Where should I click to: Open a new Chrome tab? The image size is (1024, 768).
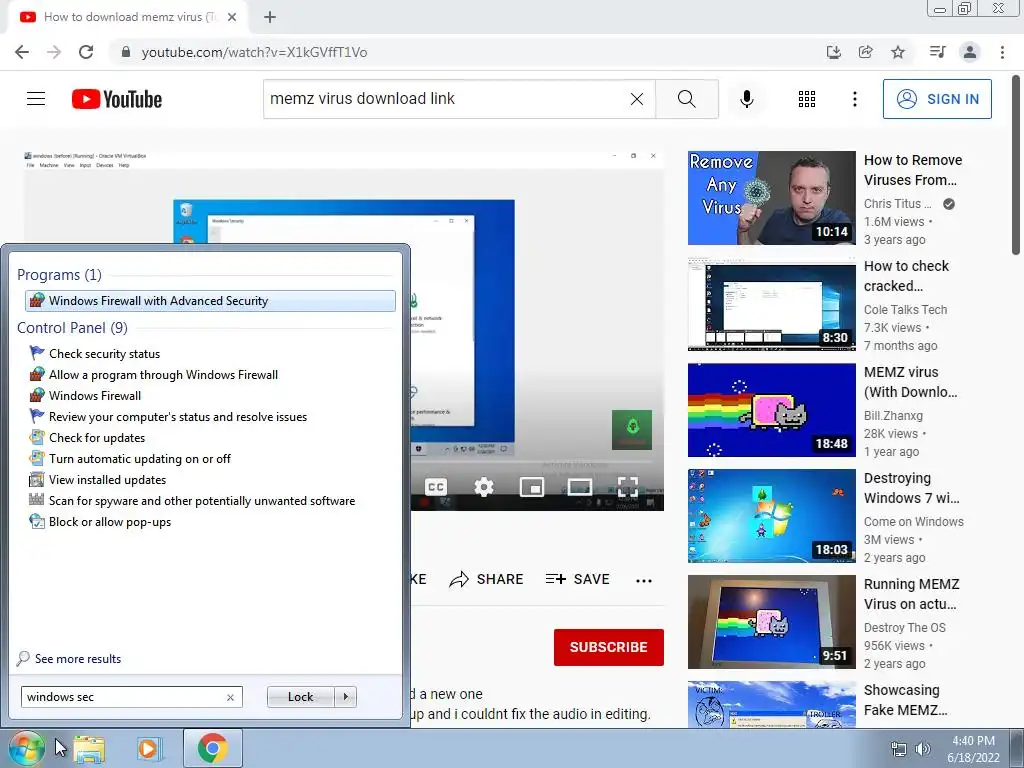tap(270, 17)
